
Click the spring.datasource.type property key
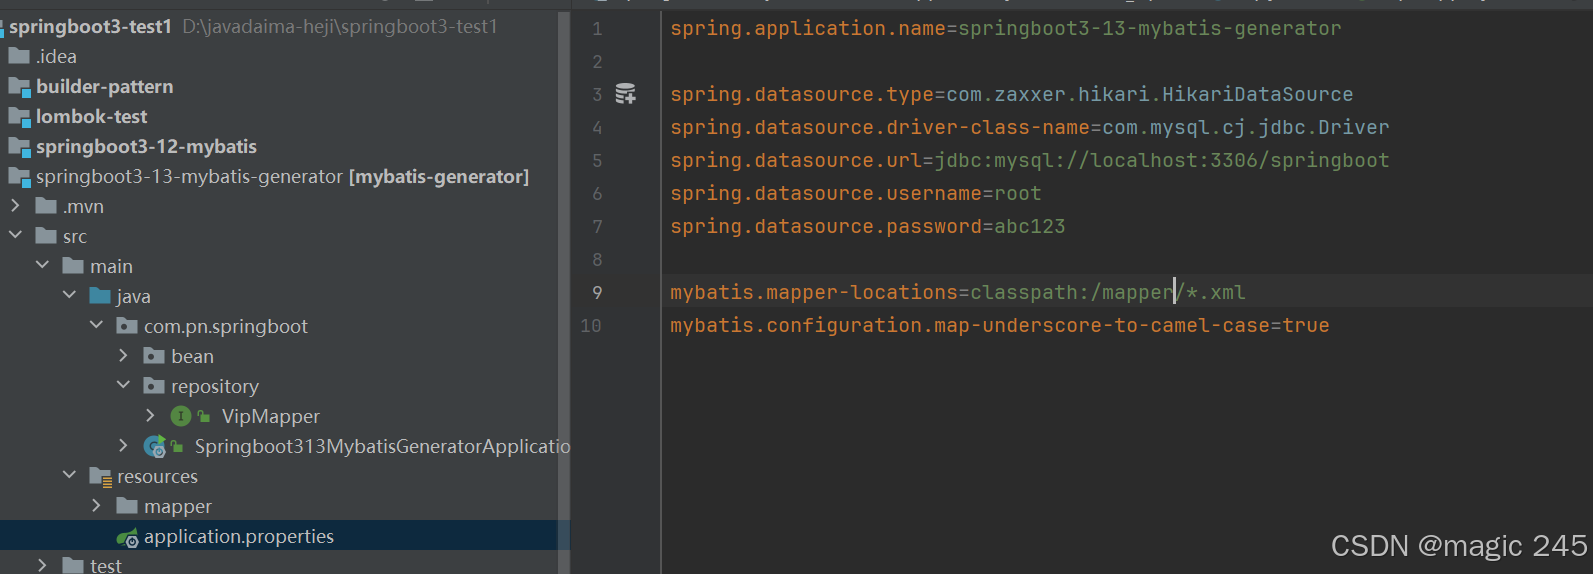(802, 95)
